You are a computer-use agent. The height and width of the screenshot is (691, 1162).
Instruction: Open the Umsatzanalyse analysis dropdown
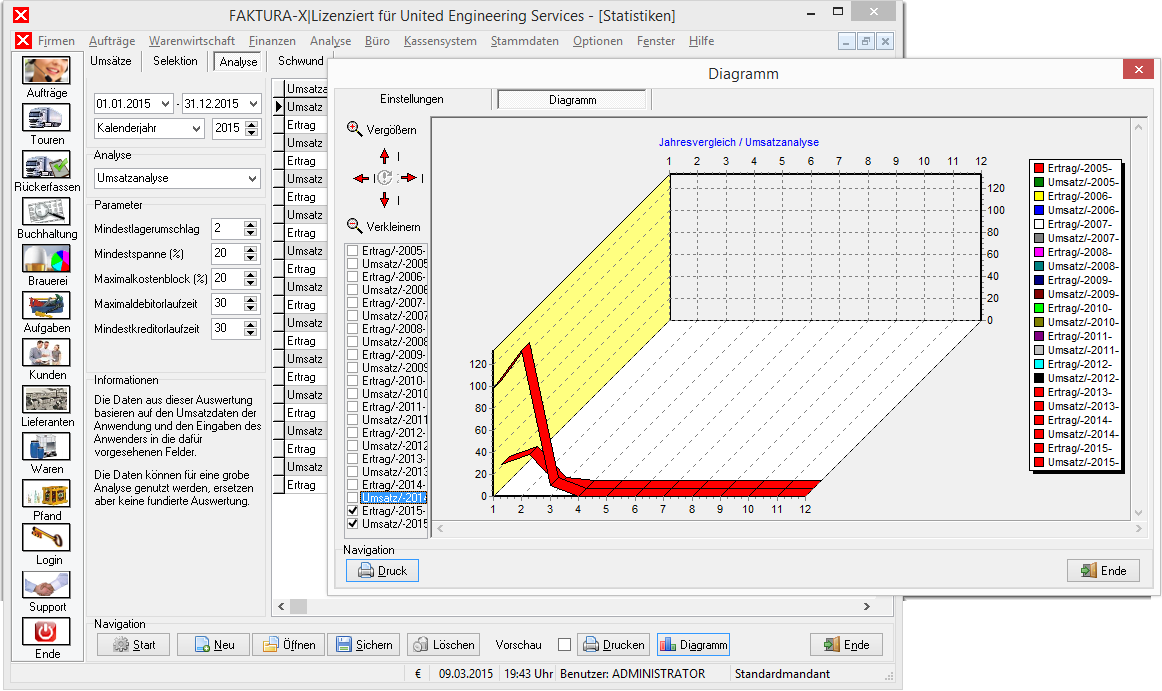[x=252, y=178]
